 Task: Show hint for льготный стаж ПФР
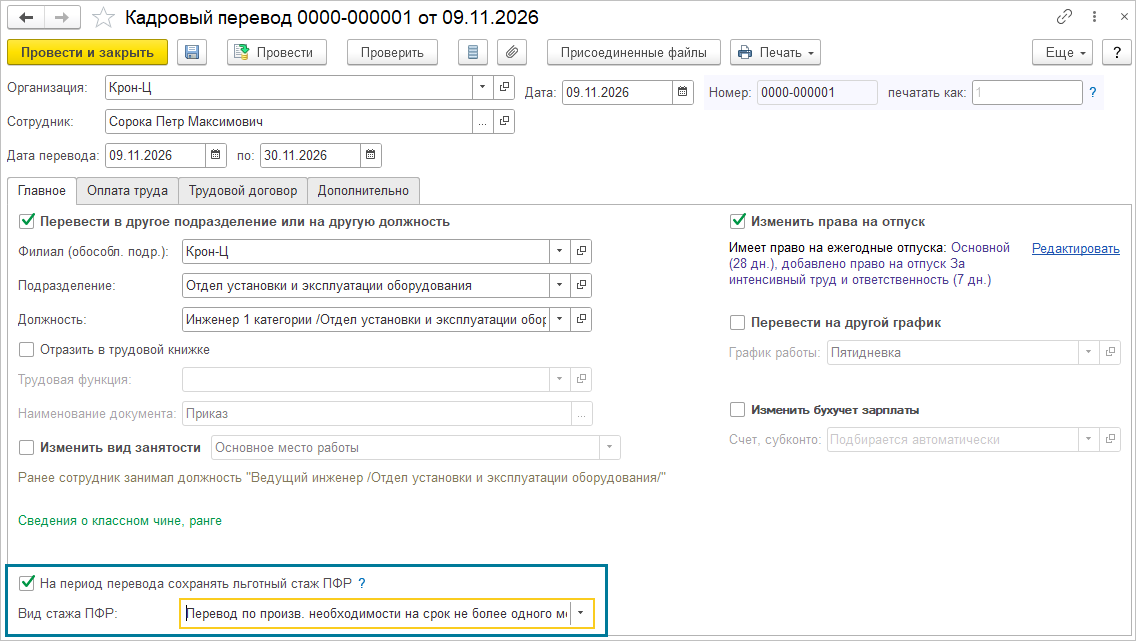[x=362, y=583]
